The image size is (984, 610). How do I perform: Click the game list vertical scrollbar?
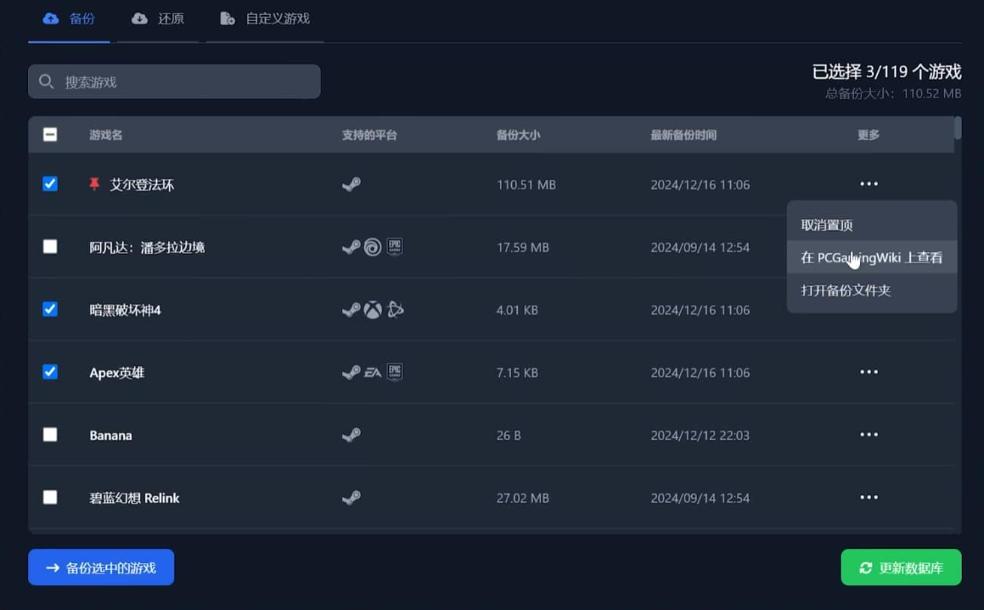coord(958,128)
